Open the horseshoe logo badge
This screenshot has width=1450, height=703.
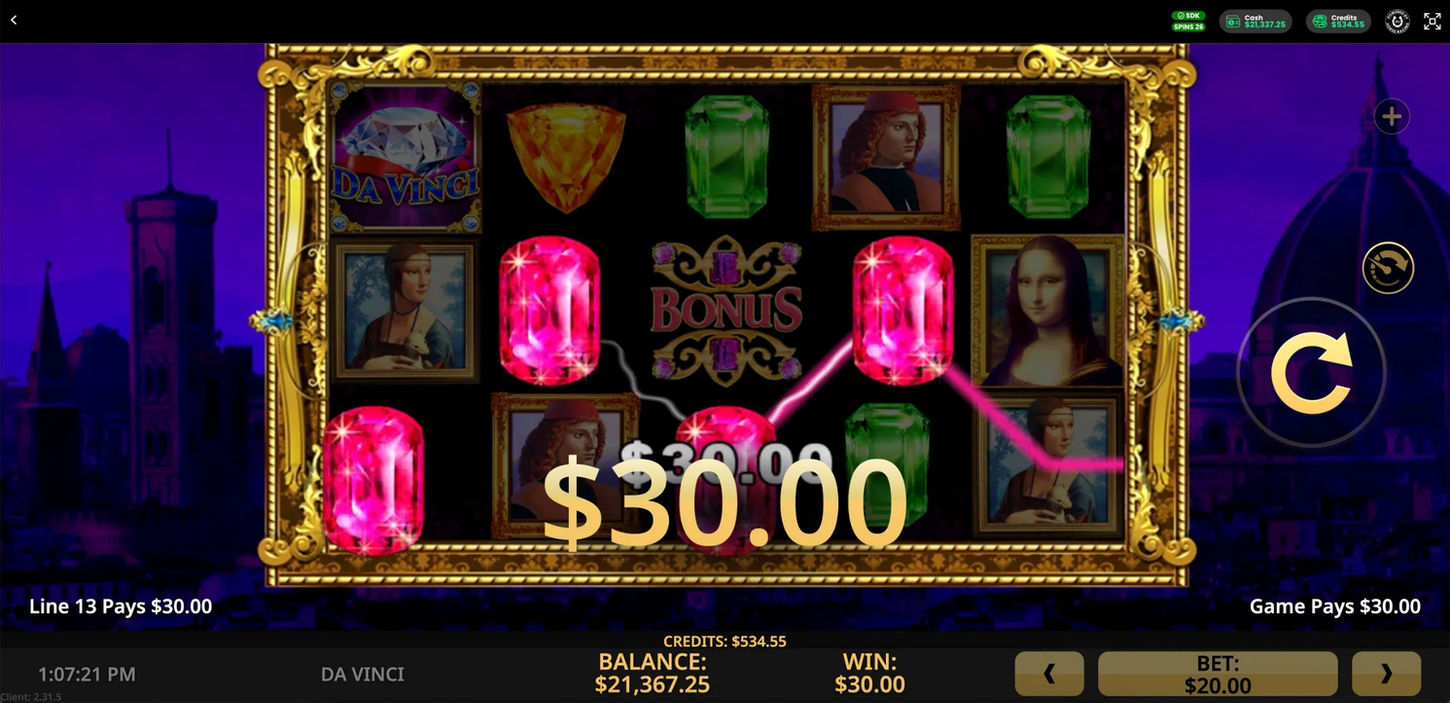coord(1397,21)
